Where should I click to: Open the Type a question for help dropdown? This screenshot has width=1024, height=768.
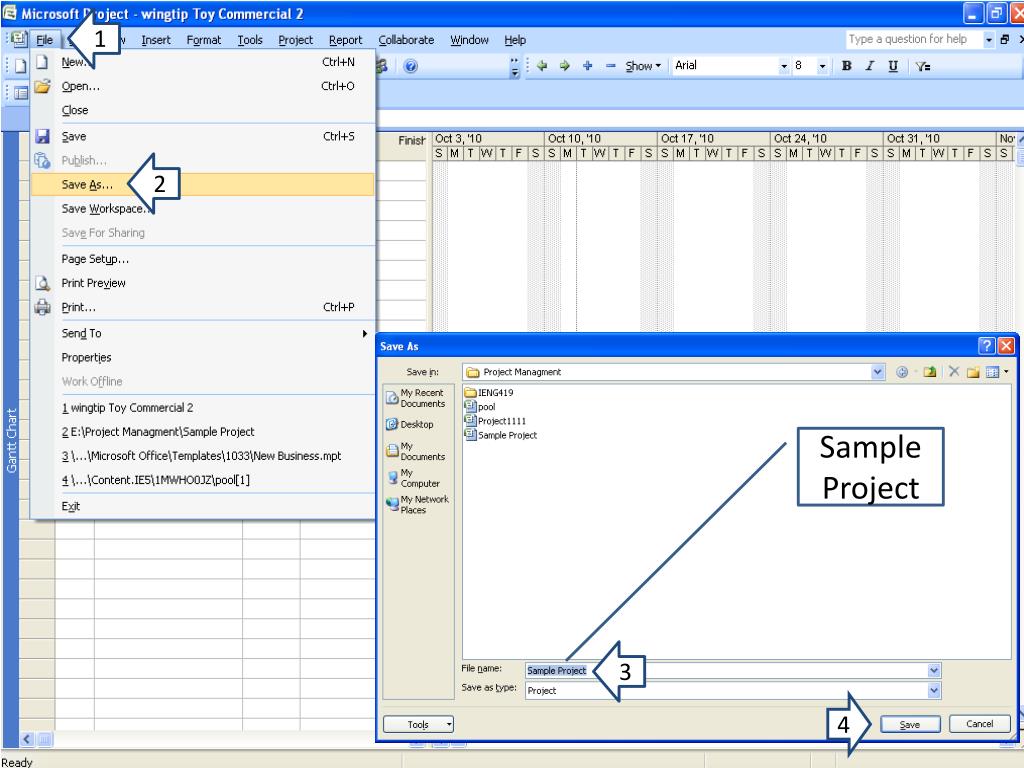coord(989,40)
